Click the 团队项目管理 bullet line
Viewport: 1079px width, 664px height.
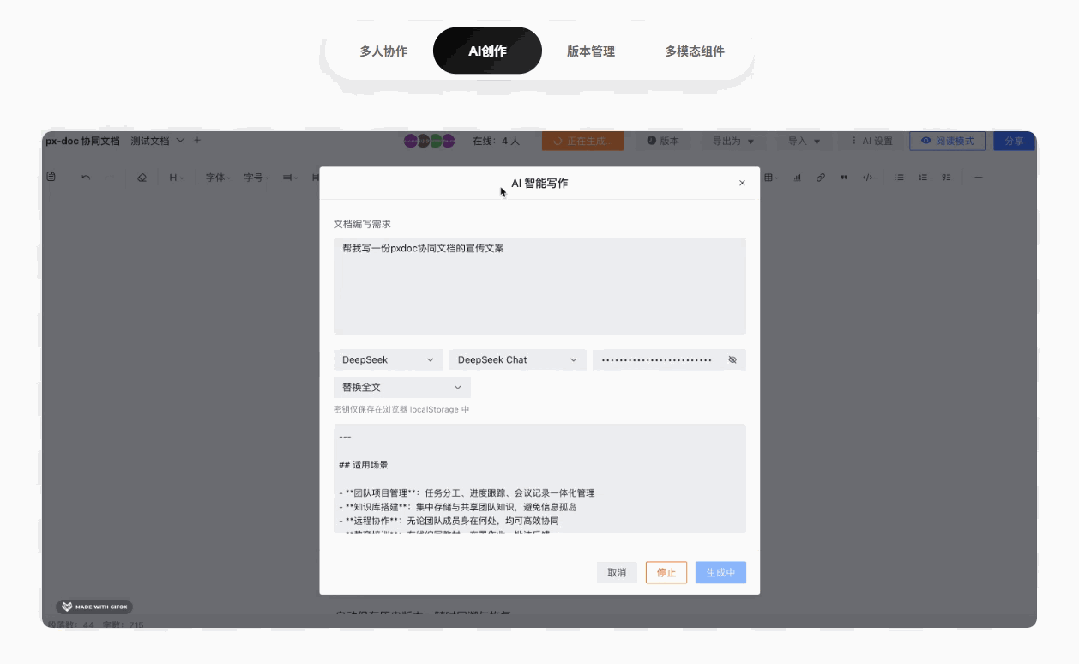click(x=467, y=493)
